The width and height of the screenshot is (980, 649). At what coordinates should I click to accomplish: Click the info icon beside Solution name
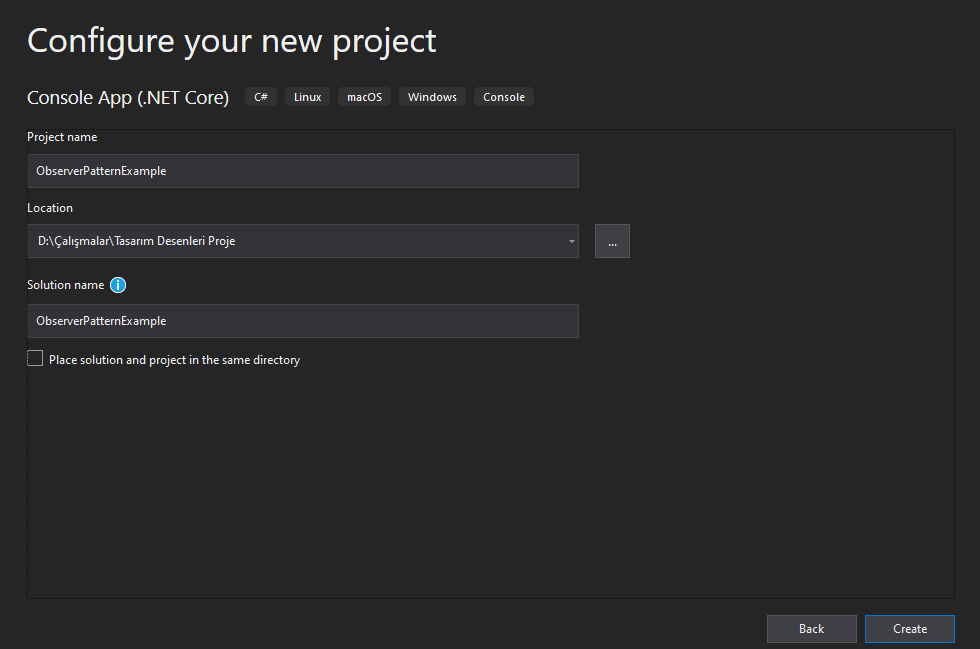[x=118, y=285]
